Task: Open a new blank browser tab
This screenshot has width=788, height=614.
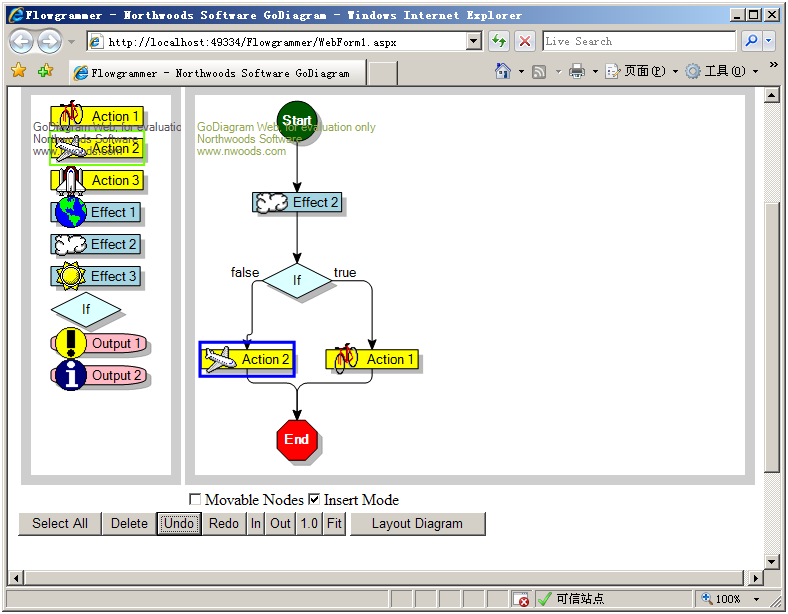Action: pos(383,73)
